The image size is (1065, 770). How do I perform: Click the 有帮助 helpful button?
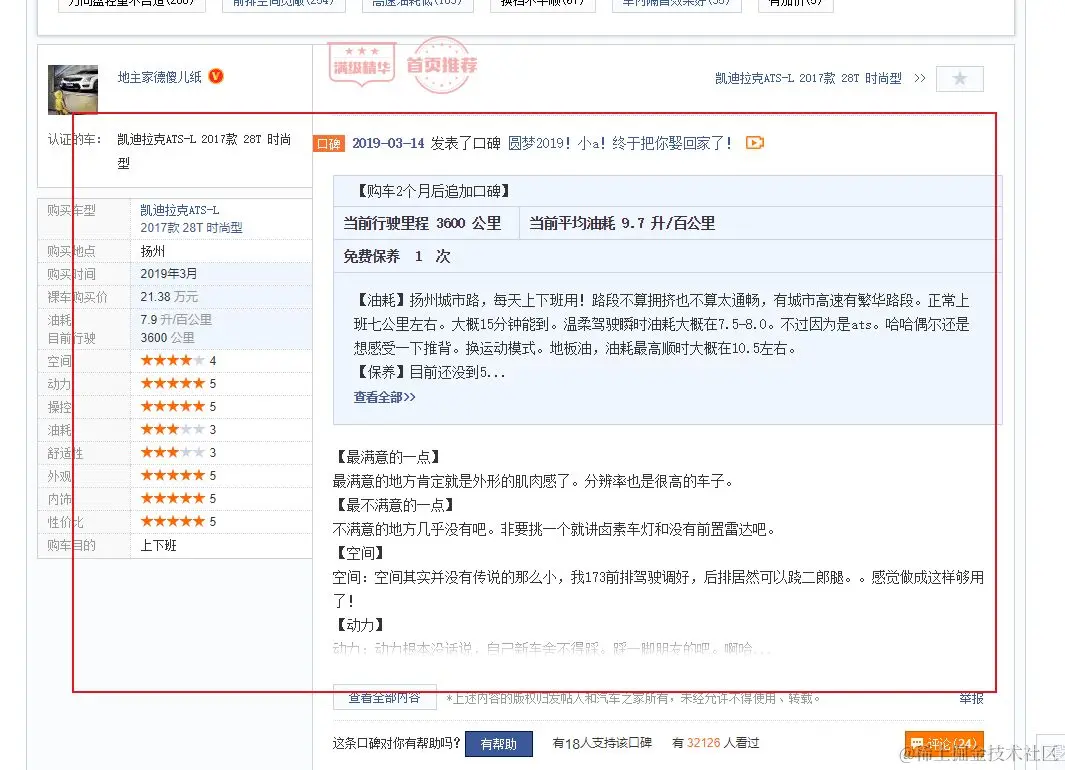(x=499, y=744)
